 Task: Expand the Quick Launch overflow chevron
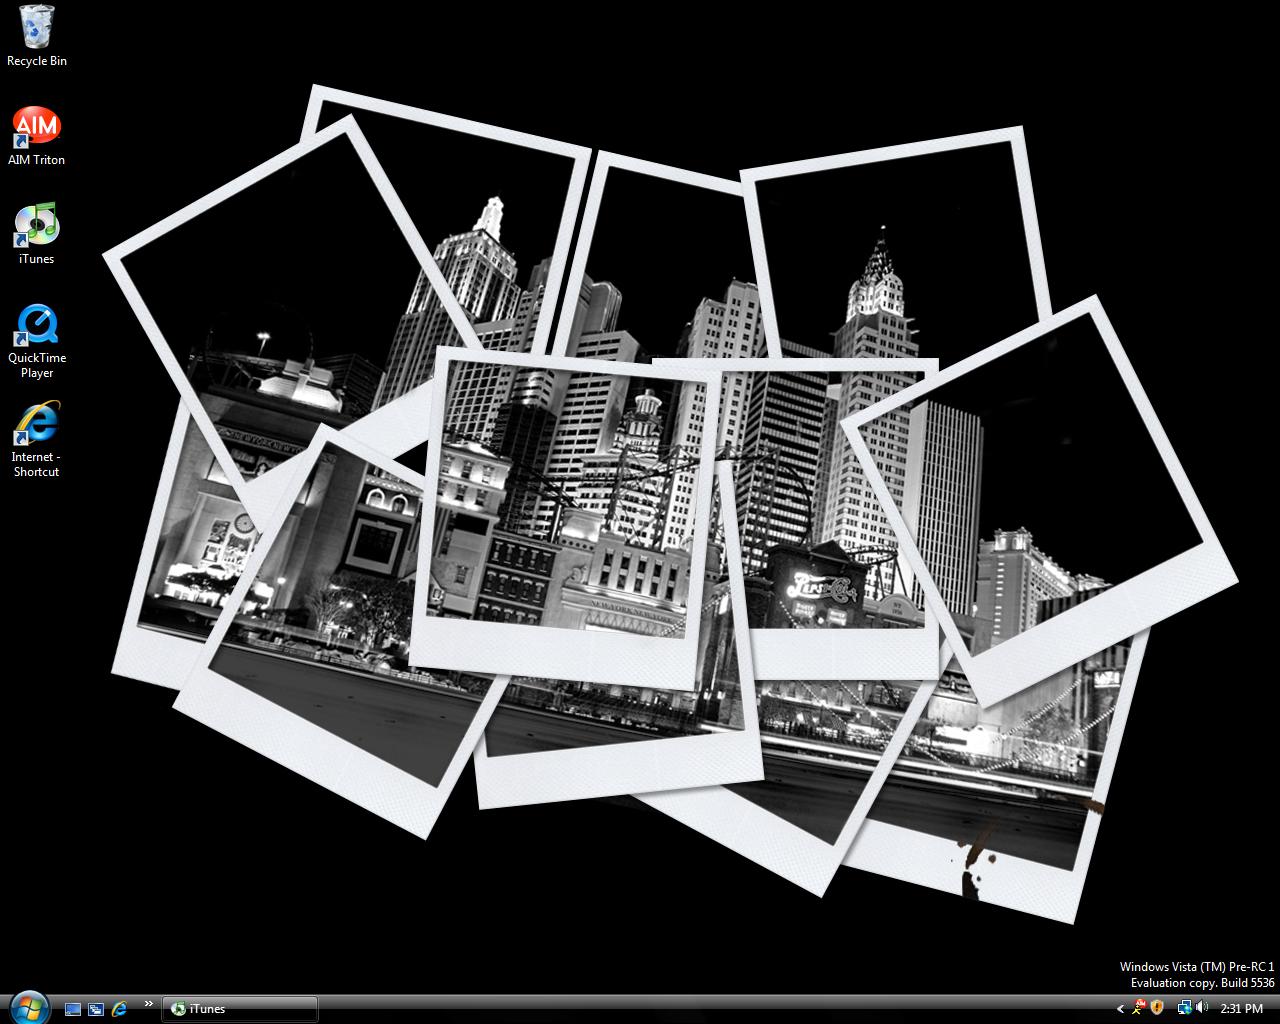point(149,1004)
